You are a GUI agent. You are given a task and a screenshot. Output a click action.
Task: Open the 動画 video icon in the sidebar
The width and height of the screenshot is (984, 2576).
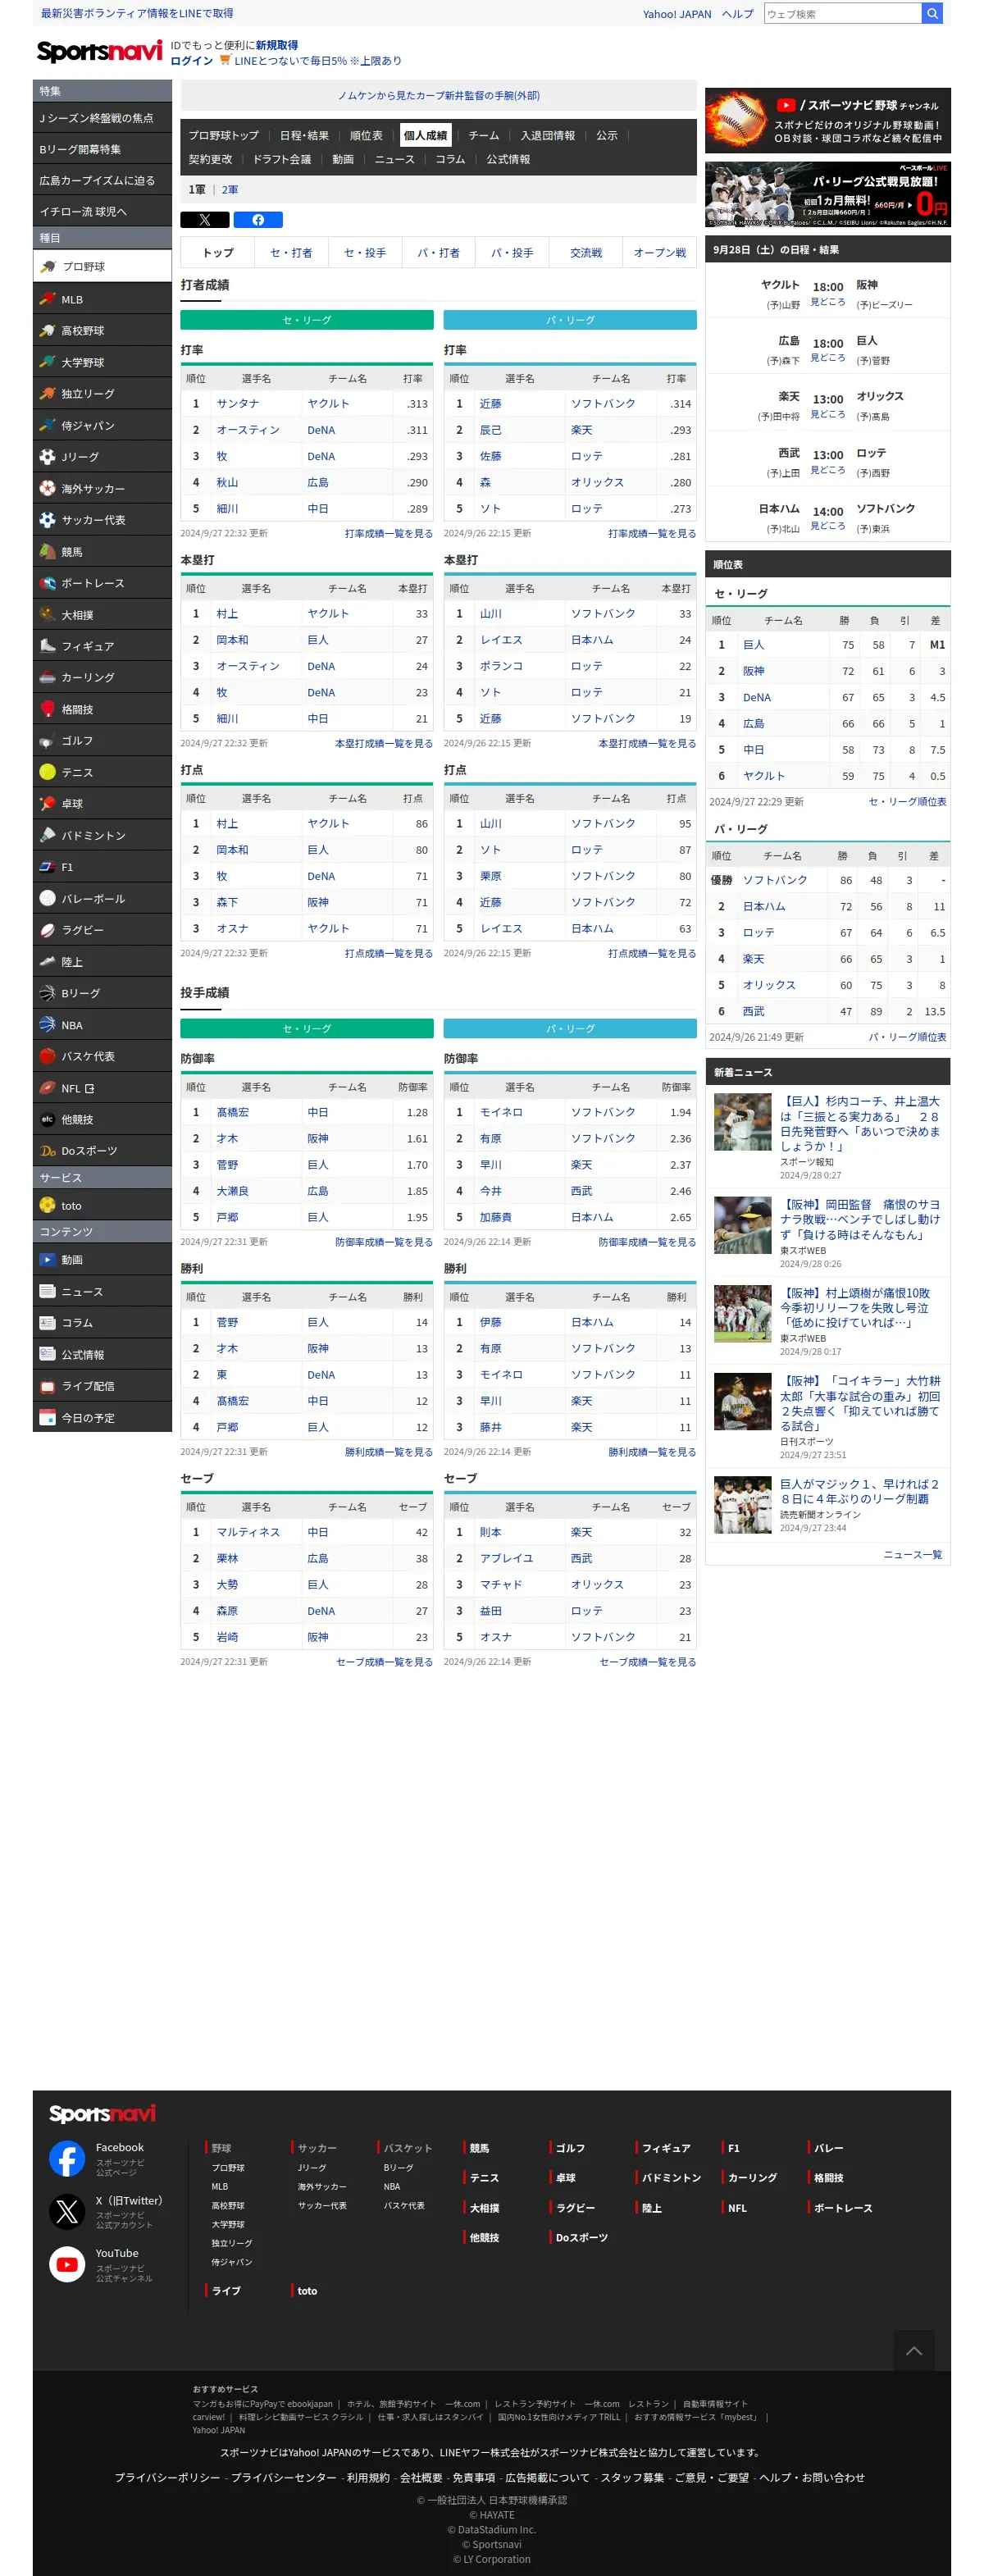[47, 1260]
